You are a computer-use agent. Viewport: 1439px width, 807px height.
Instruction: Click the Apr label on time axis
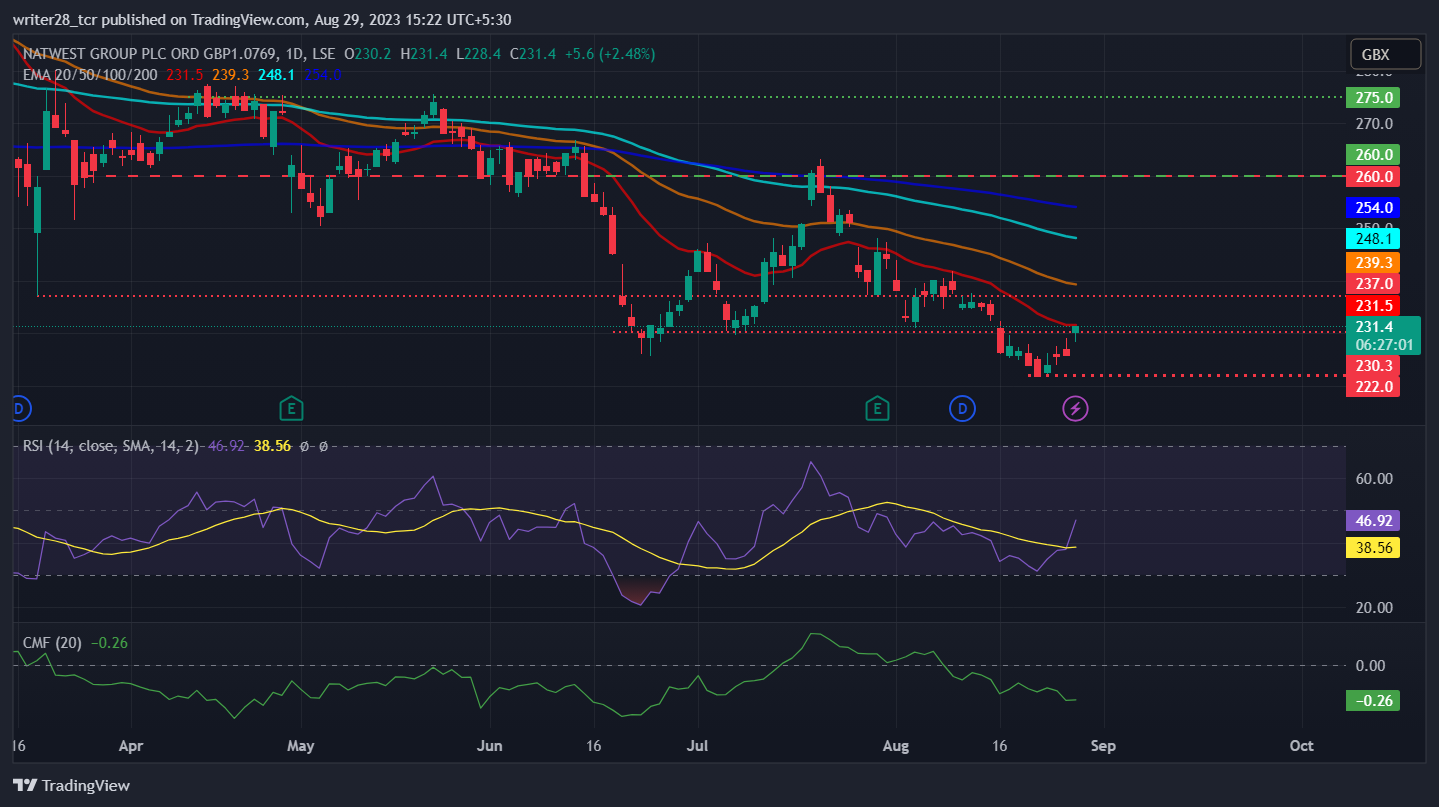point(131,746)
